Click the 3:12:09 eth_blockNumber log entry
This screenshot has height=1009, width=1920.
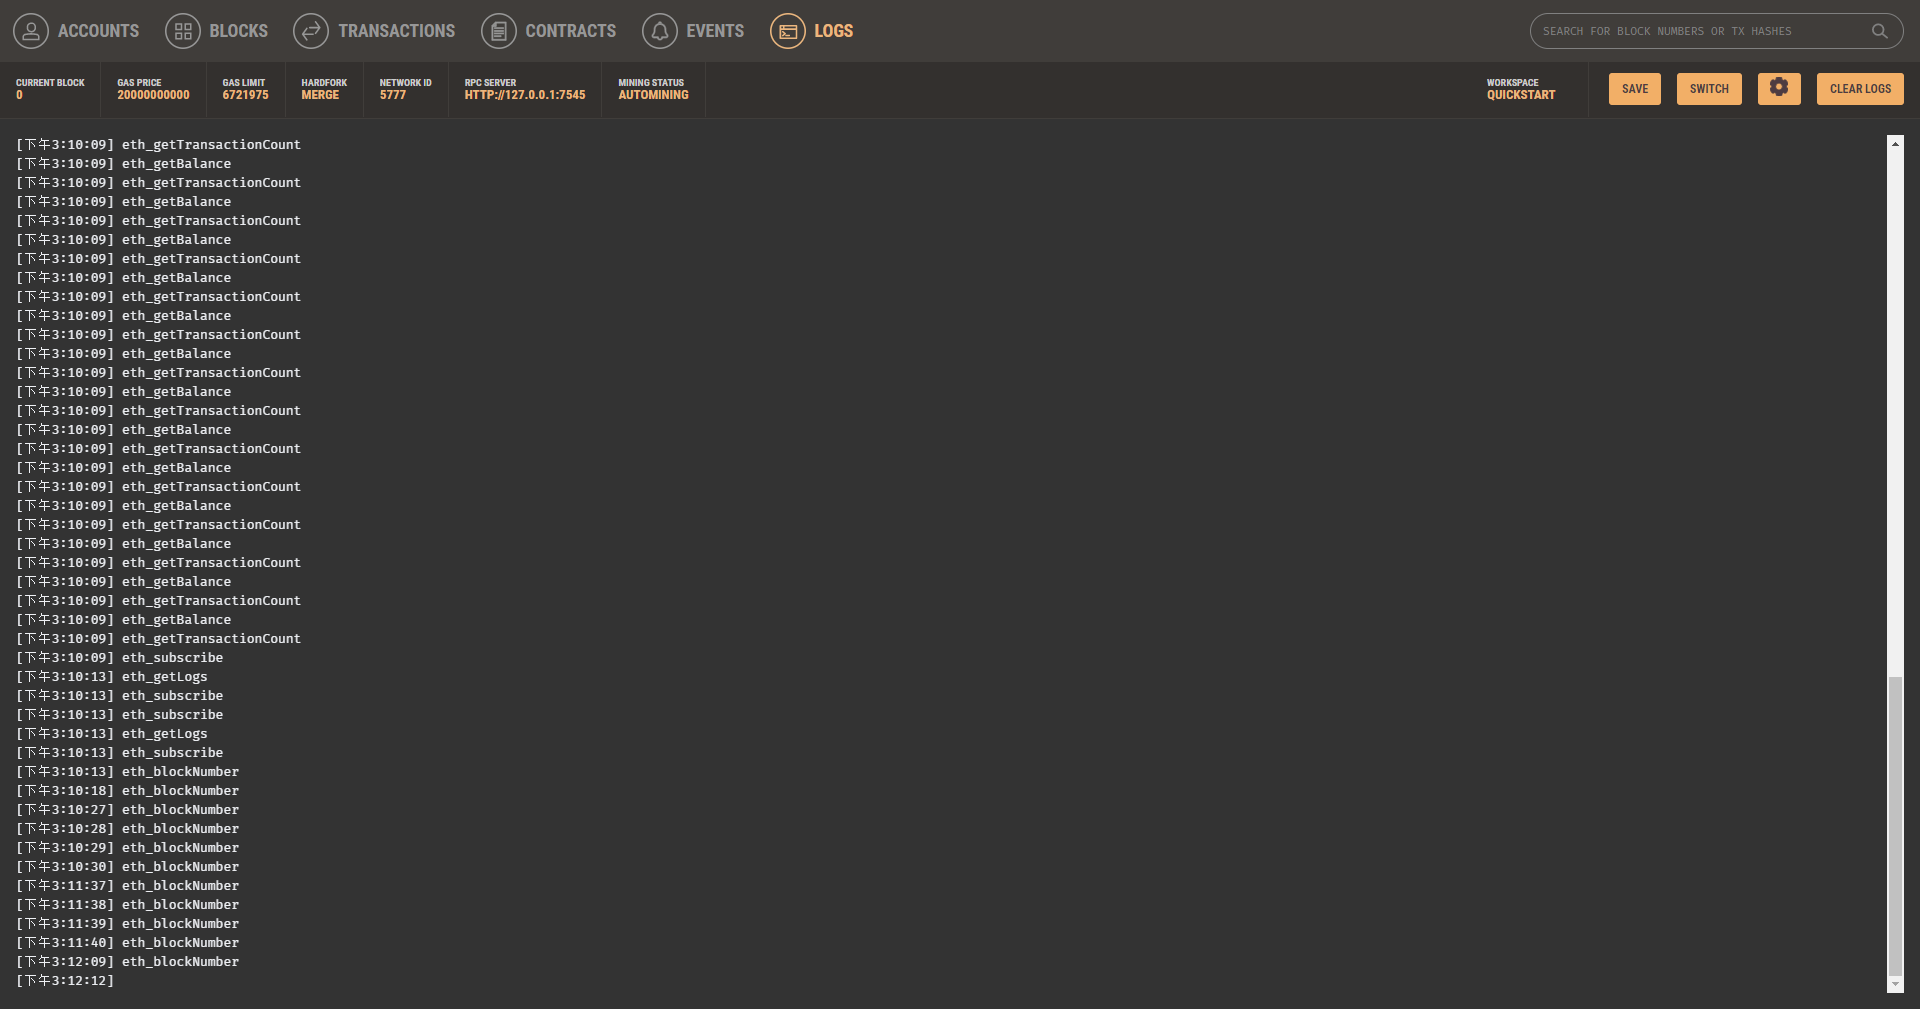[127, 962]
